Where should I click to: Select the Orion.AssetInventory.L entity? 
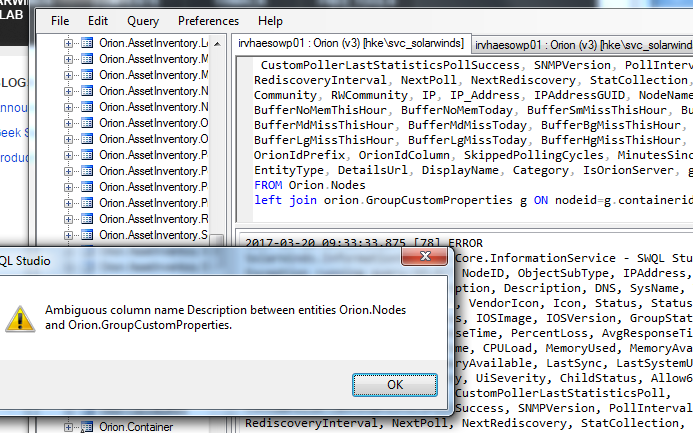pos(153,43)
